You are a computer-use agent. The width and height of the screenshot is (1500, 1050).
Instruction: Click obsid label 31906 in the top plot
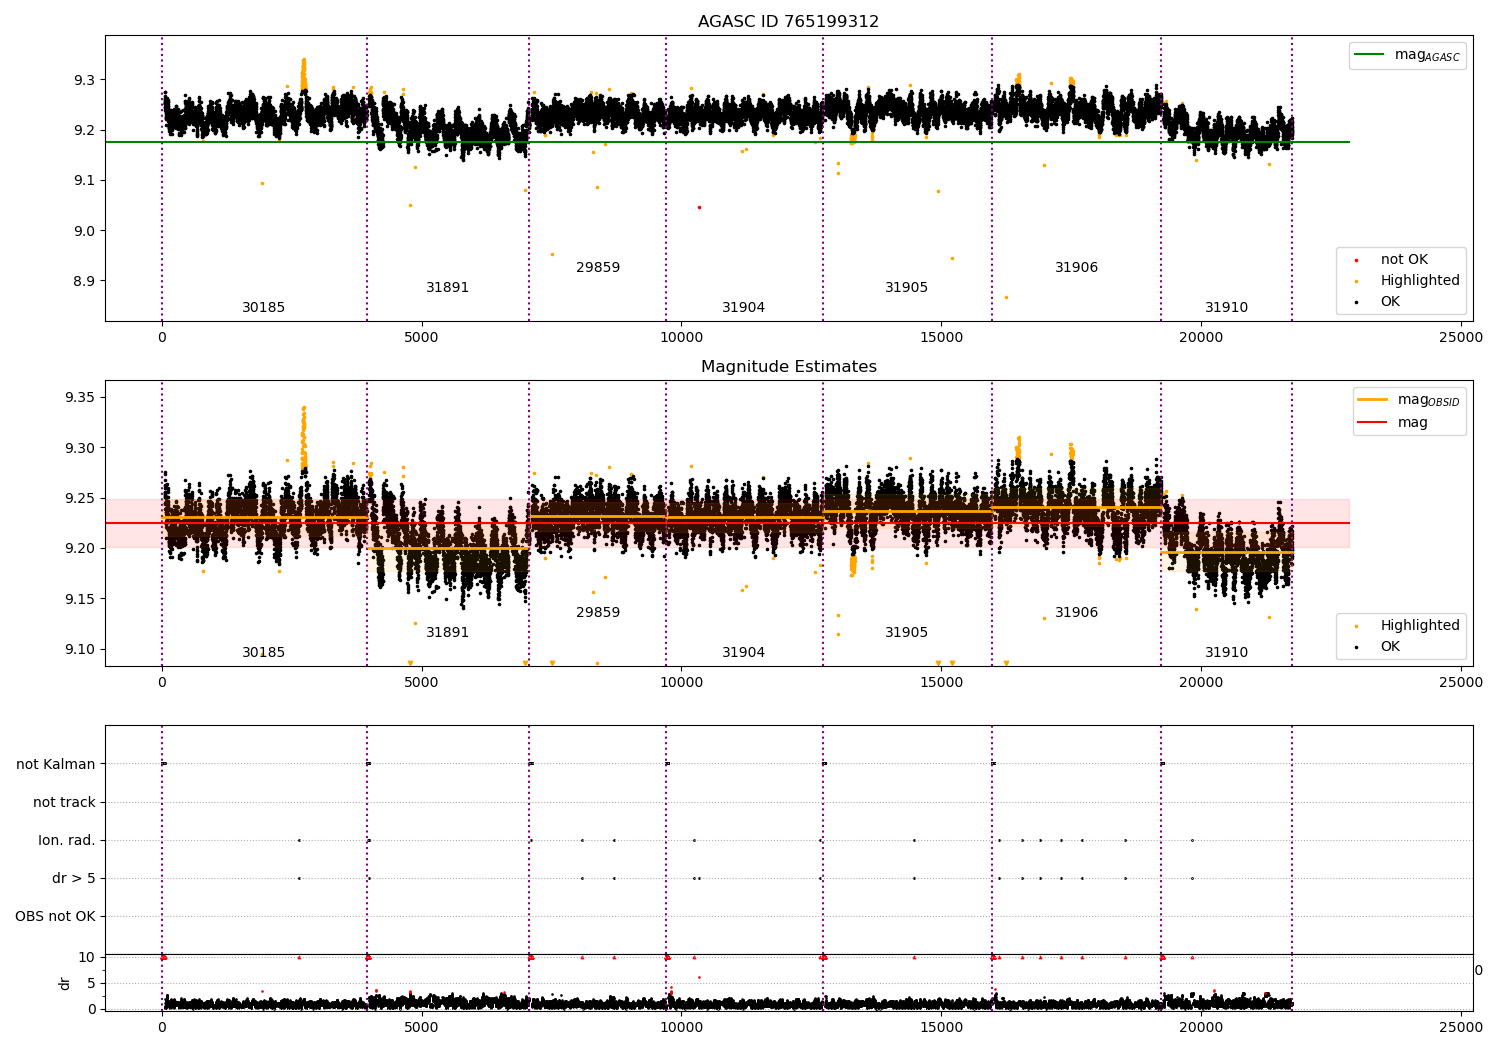pyautogui.click(x=1076, y=268)
